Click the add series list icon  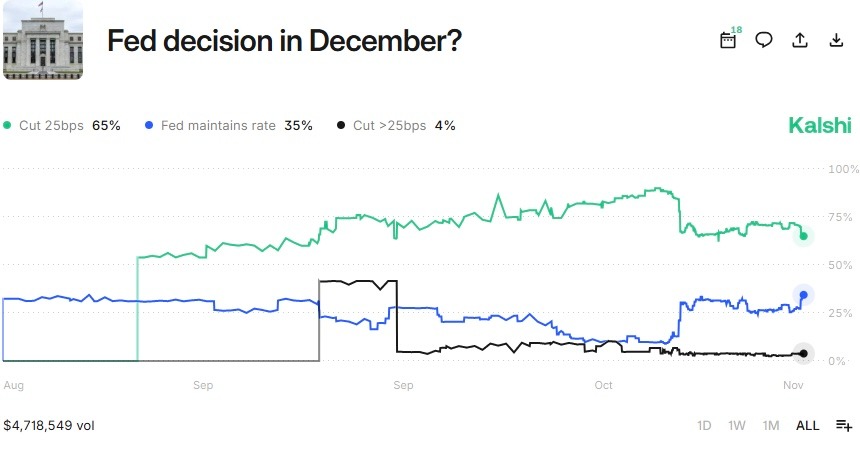click(x=843, y=425)
